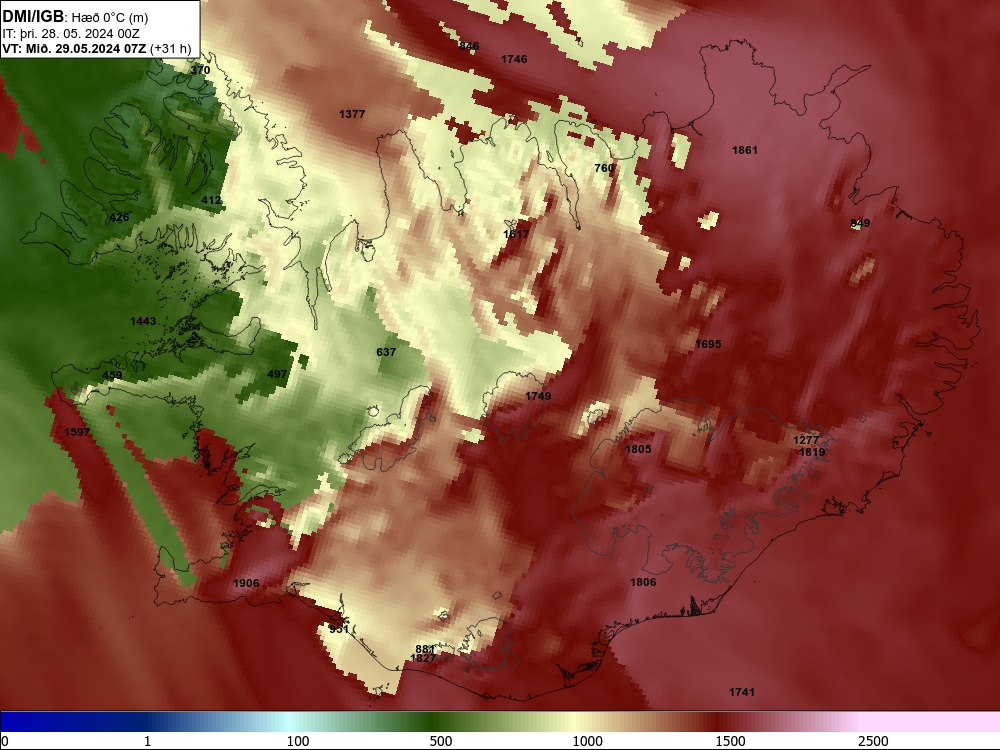Screen dimensions: 1000x750
Task: Select the 1500 legend tick label
Action: pos(730,741)
